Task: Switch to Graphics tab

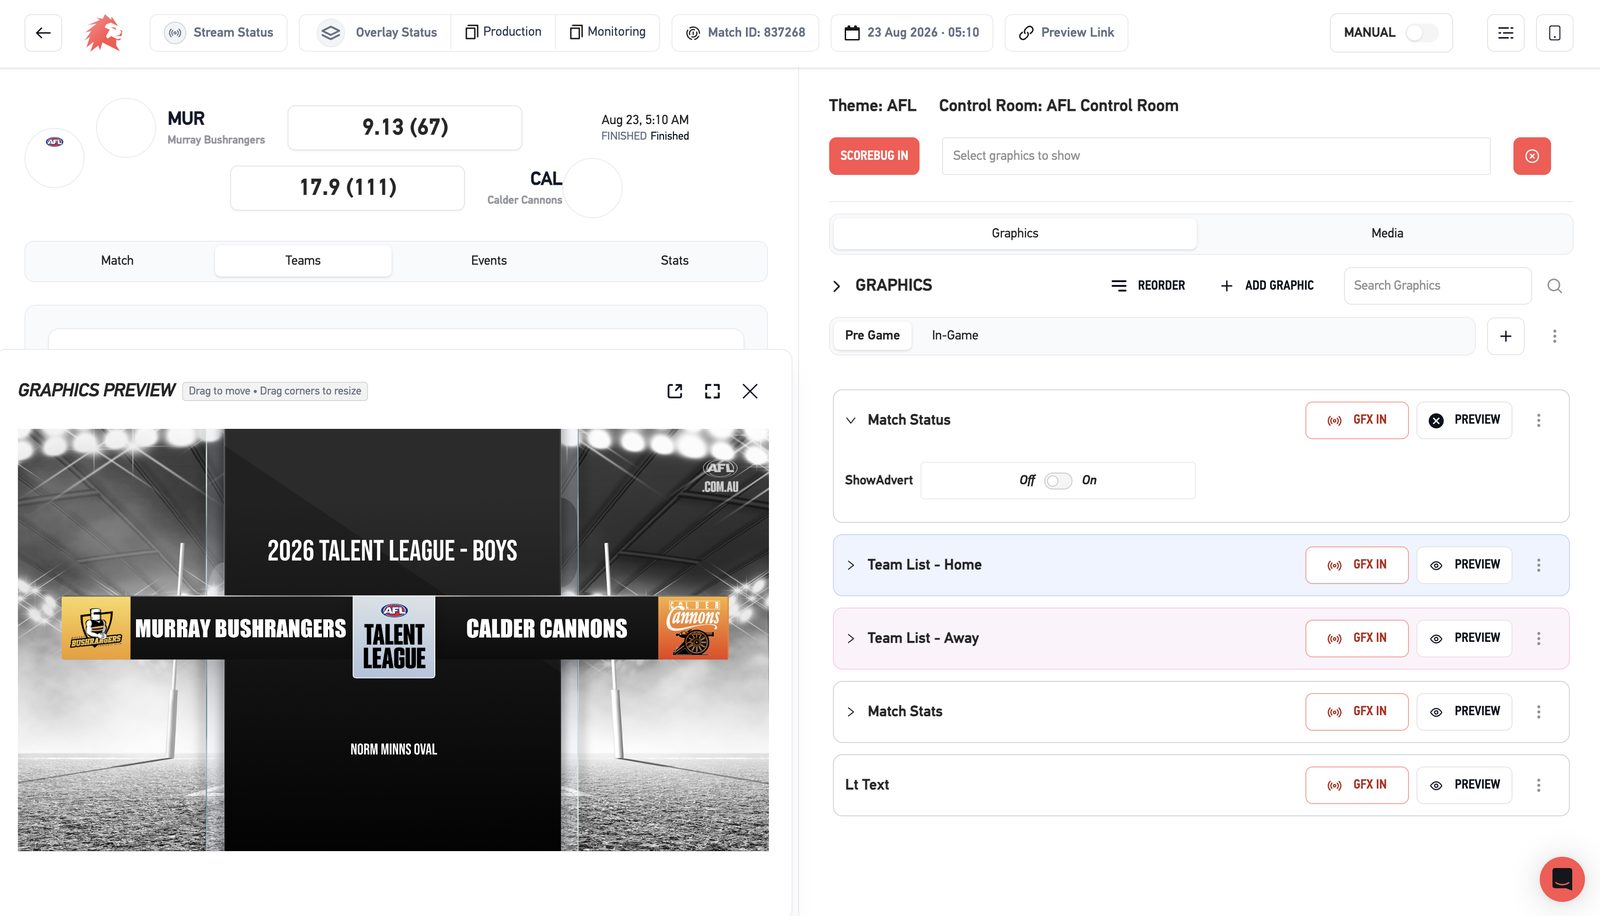Action: point(1015,233)
